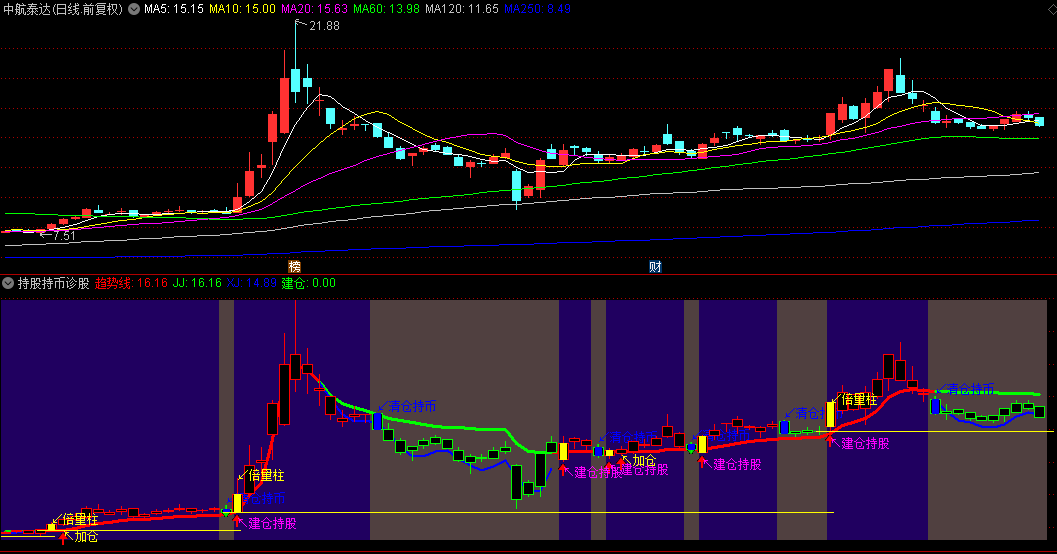
Task: Open the dropdown beside 中航泰达 chart title
Action: pos(134,9)
